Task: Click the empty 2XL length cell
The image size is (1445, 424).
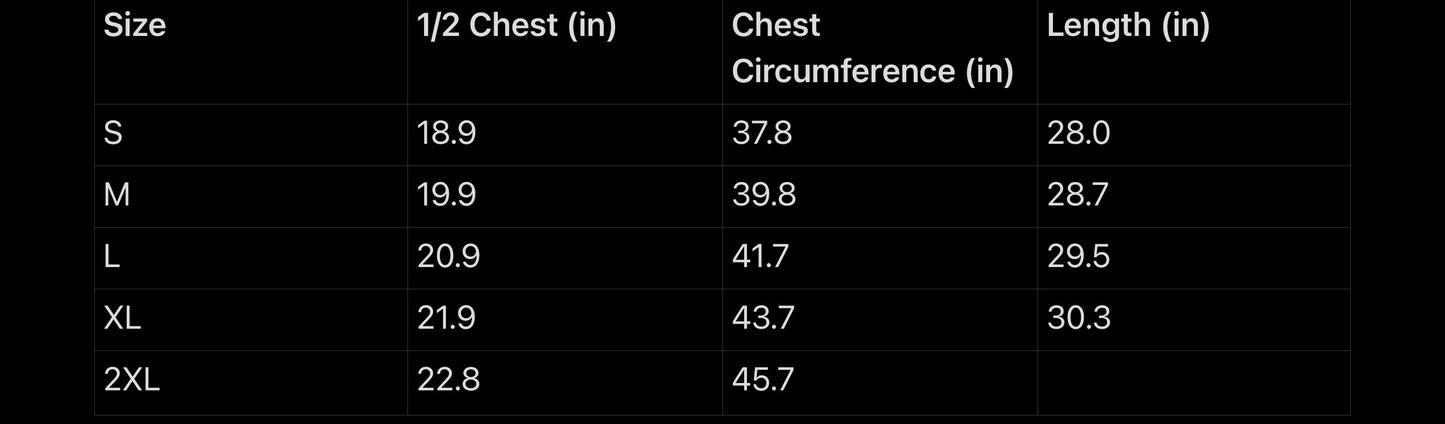Action: click(x=1194, y=382)
